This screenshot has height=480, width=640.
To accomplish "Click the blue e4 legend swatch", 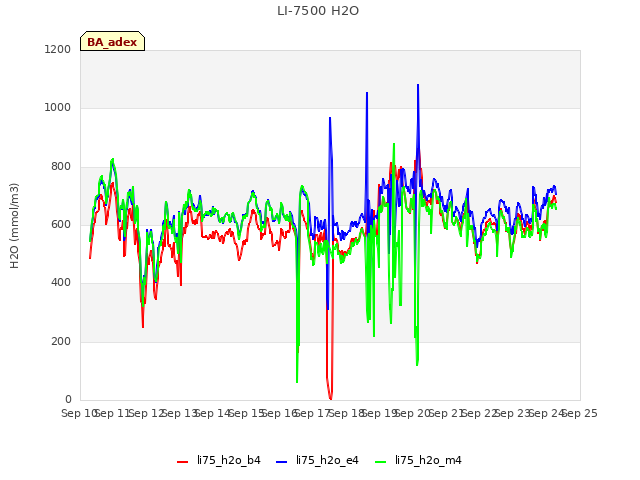I will [x=281, y=462].
